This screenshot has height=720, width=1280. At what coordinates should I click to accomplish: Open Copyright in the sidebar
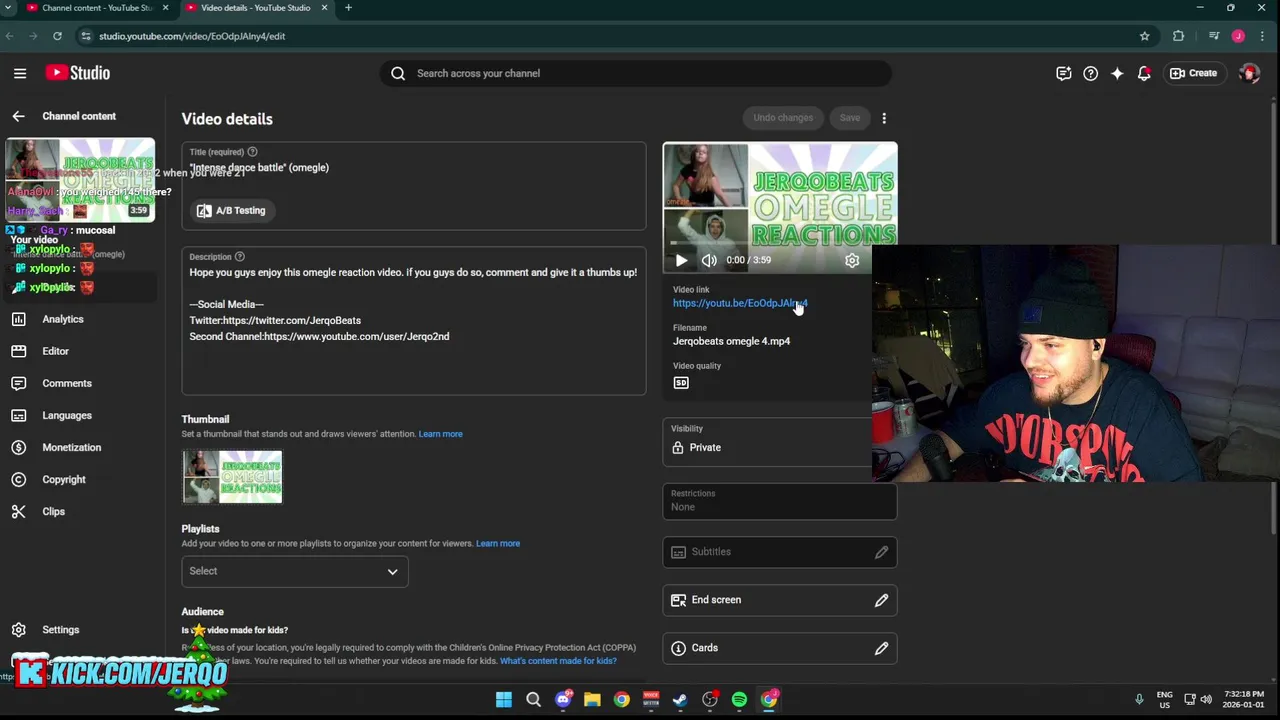pos(82,479)
